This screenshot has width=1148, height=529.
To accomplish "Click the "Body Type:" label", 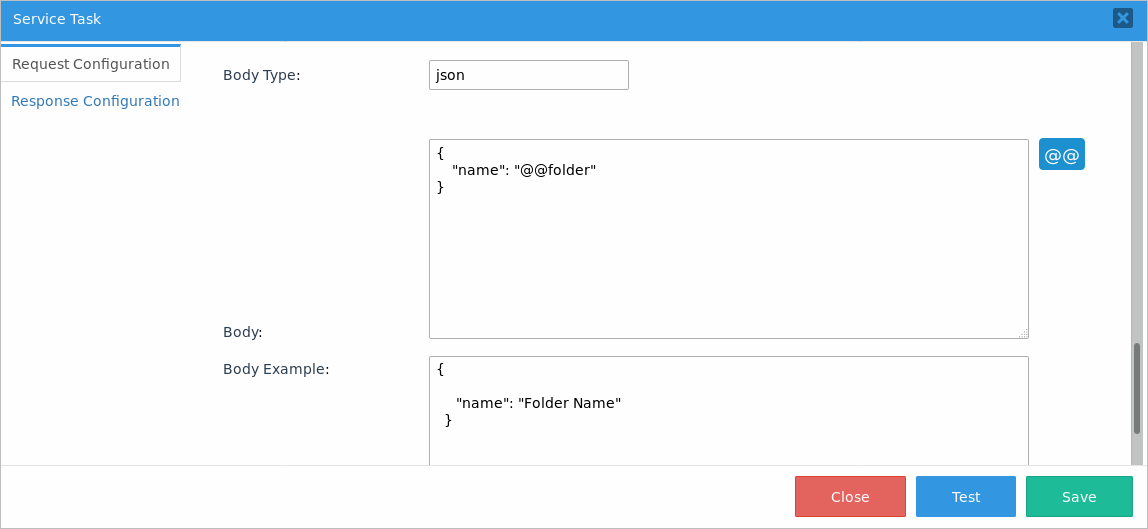I will 261,75.
